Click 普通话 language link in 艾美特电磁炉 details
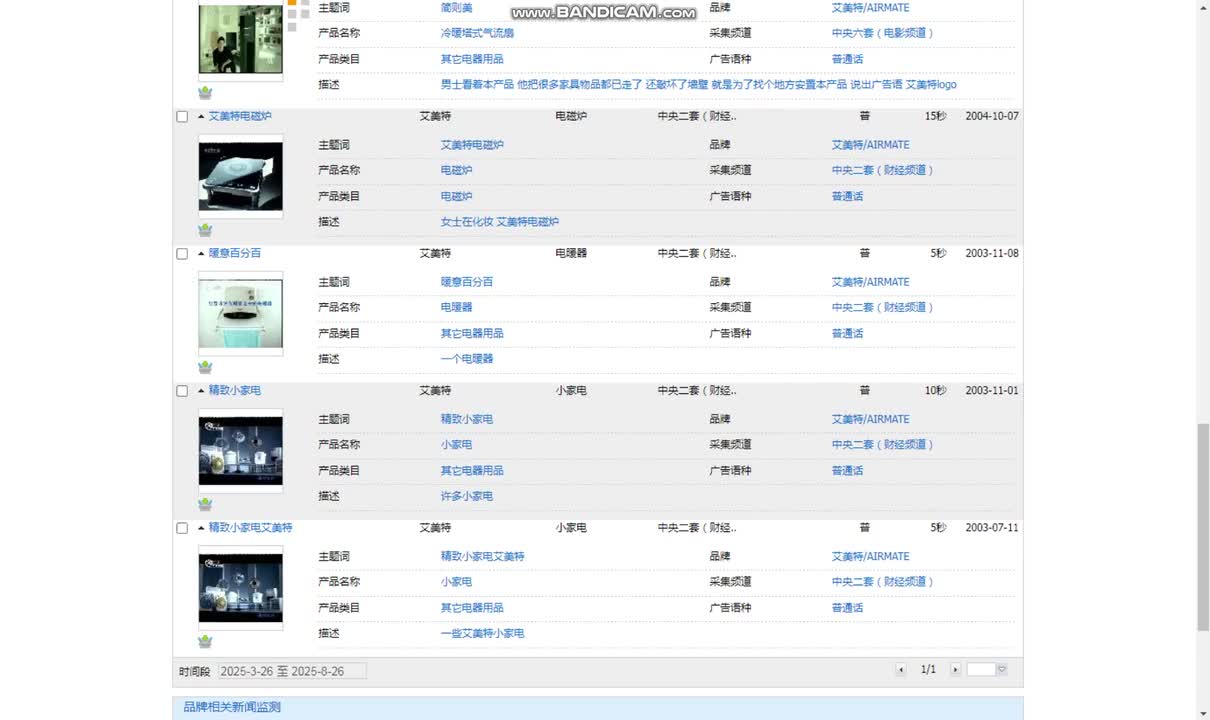 847,196
